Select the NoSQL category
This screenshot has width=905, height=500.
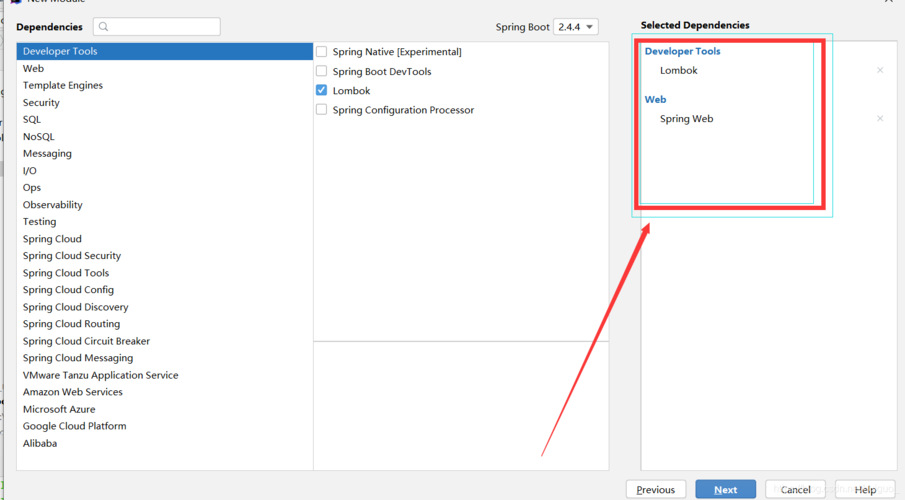39,136
